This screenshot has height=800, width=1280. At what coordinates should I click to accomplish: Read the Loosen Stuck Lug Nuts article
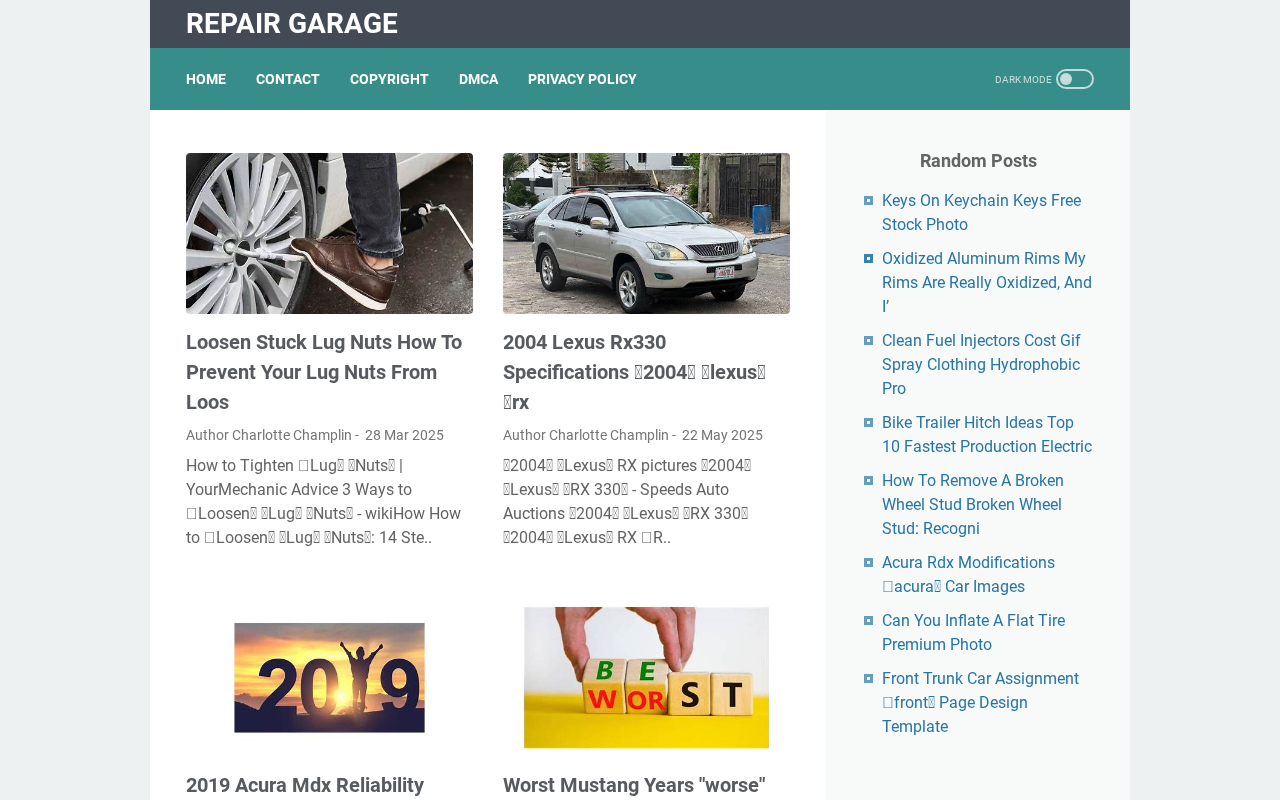coord(324,372)
